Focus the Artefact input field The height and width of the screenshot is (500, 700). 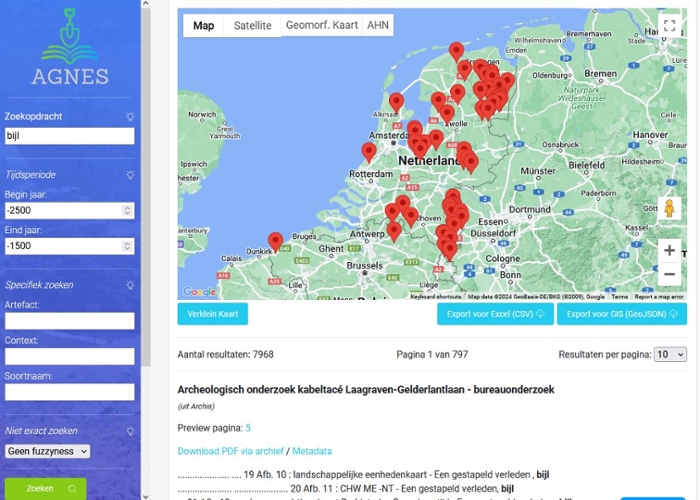point(70,321)
